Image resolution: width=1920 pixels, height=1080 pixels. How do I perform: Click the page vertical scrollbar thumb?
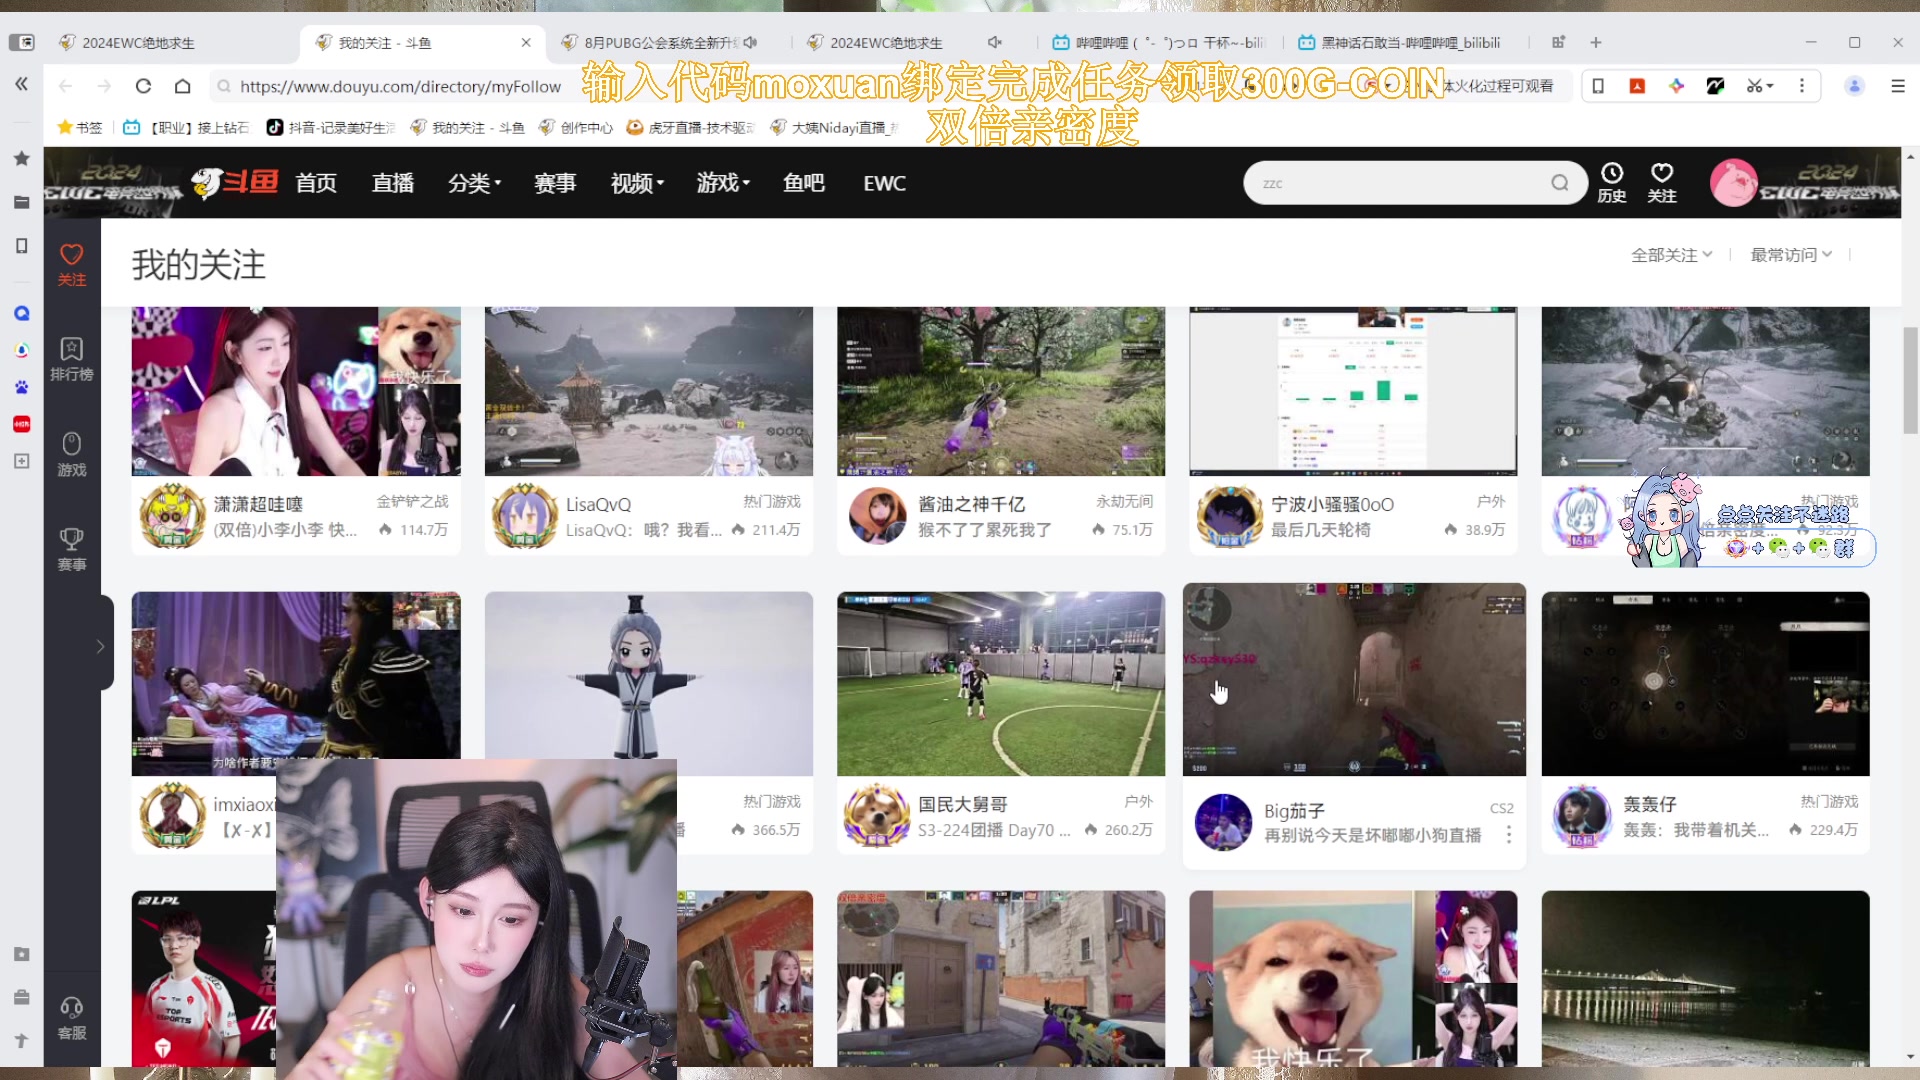tap(1910, 380)
